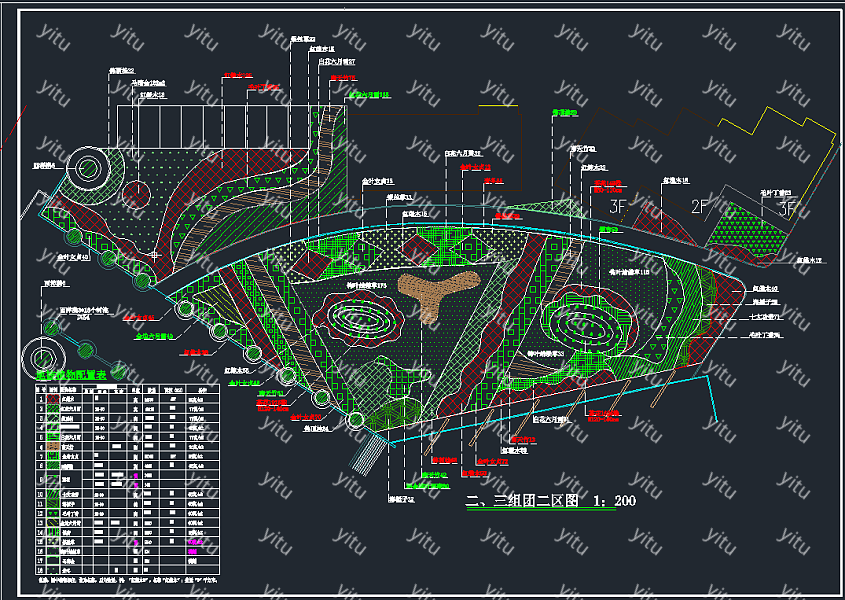Select the note text line below legend table
The image size is (845, 600).
(x=127, y=581)
